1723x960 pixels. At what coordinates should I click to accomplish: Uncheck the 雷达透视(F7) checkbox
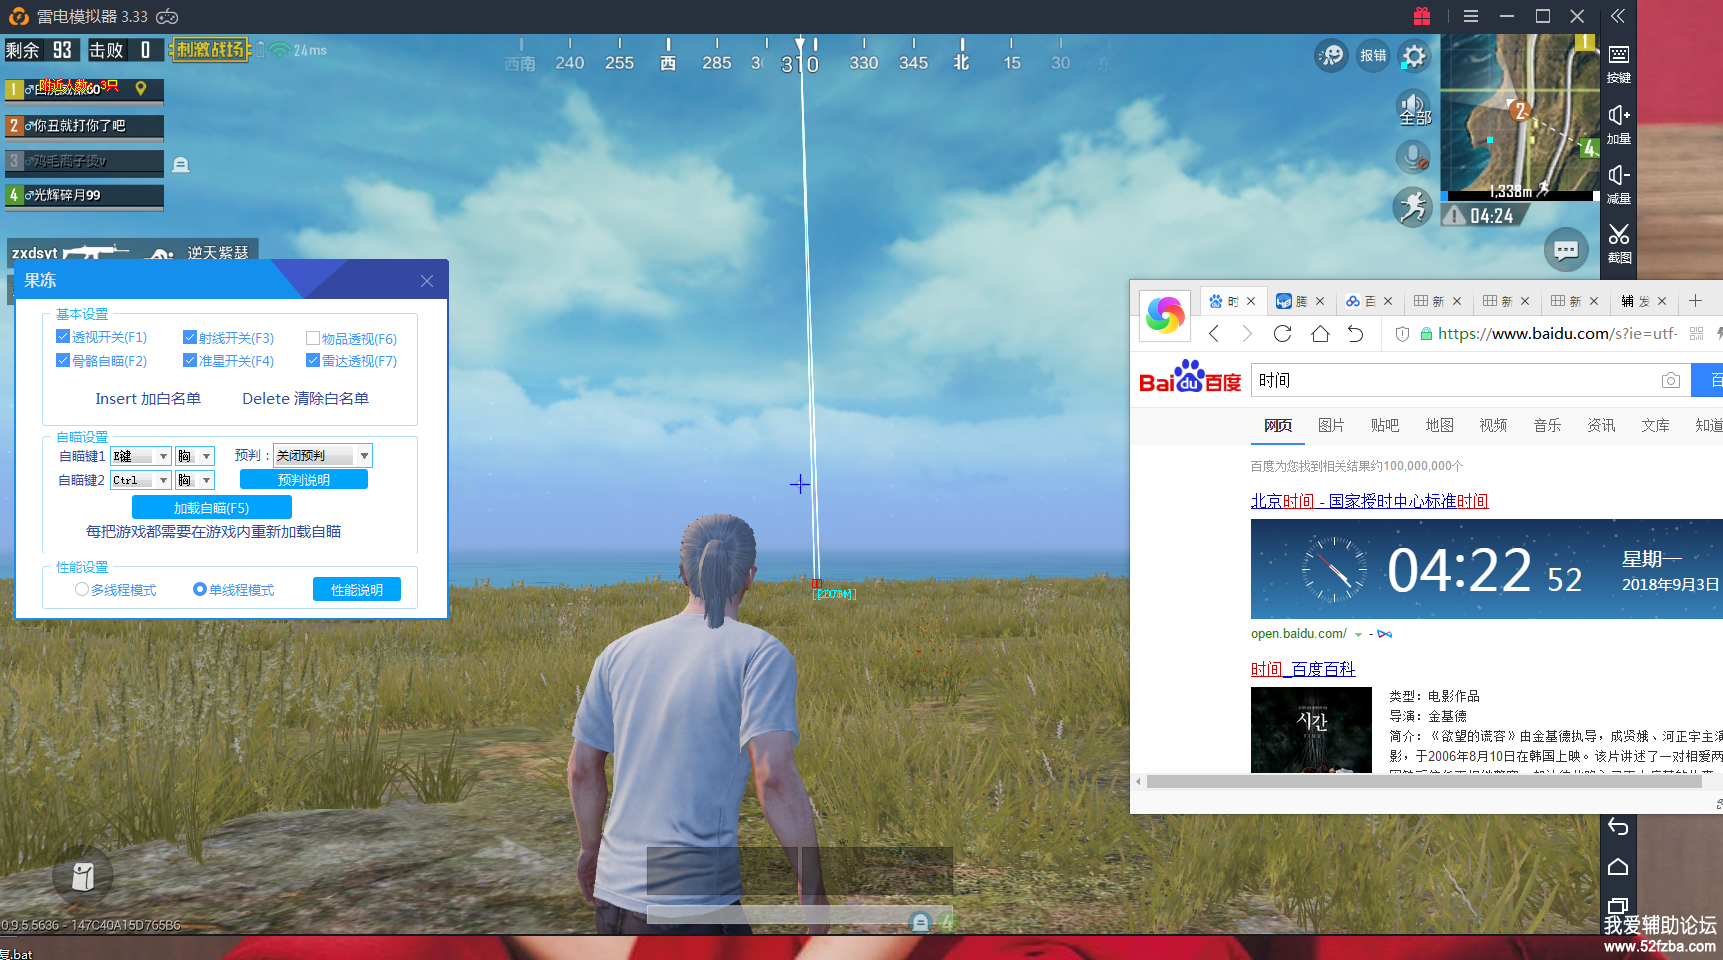point(313,360)
